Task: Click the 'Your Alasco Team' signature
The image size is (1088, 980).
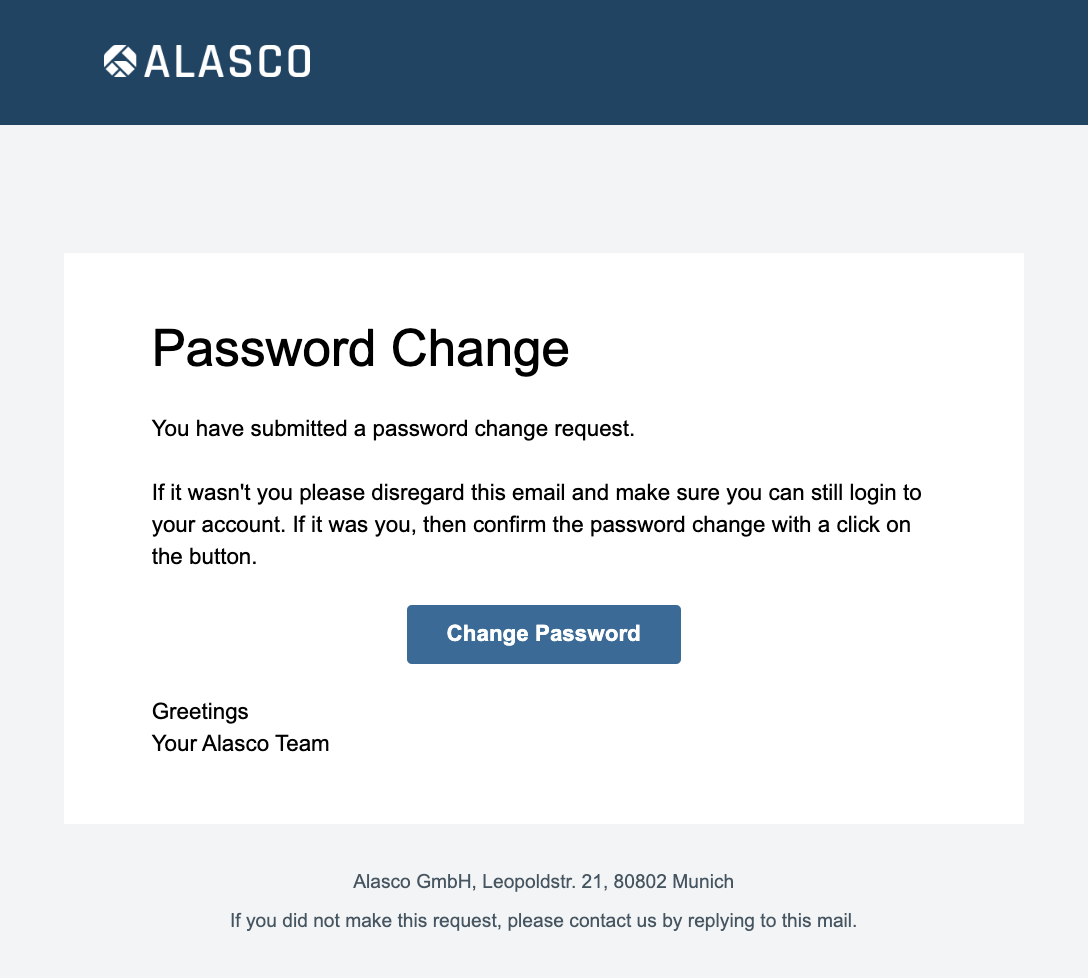Action: pos(240,743)
